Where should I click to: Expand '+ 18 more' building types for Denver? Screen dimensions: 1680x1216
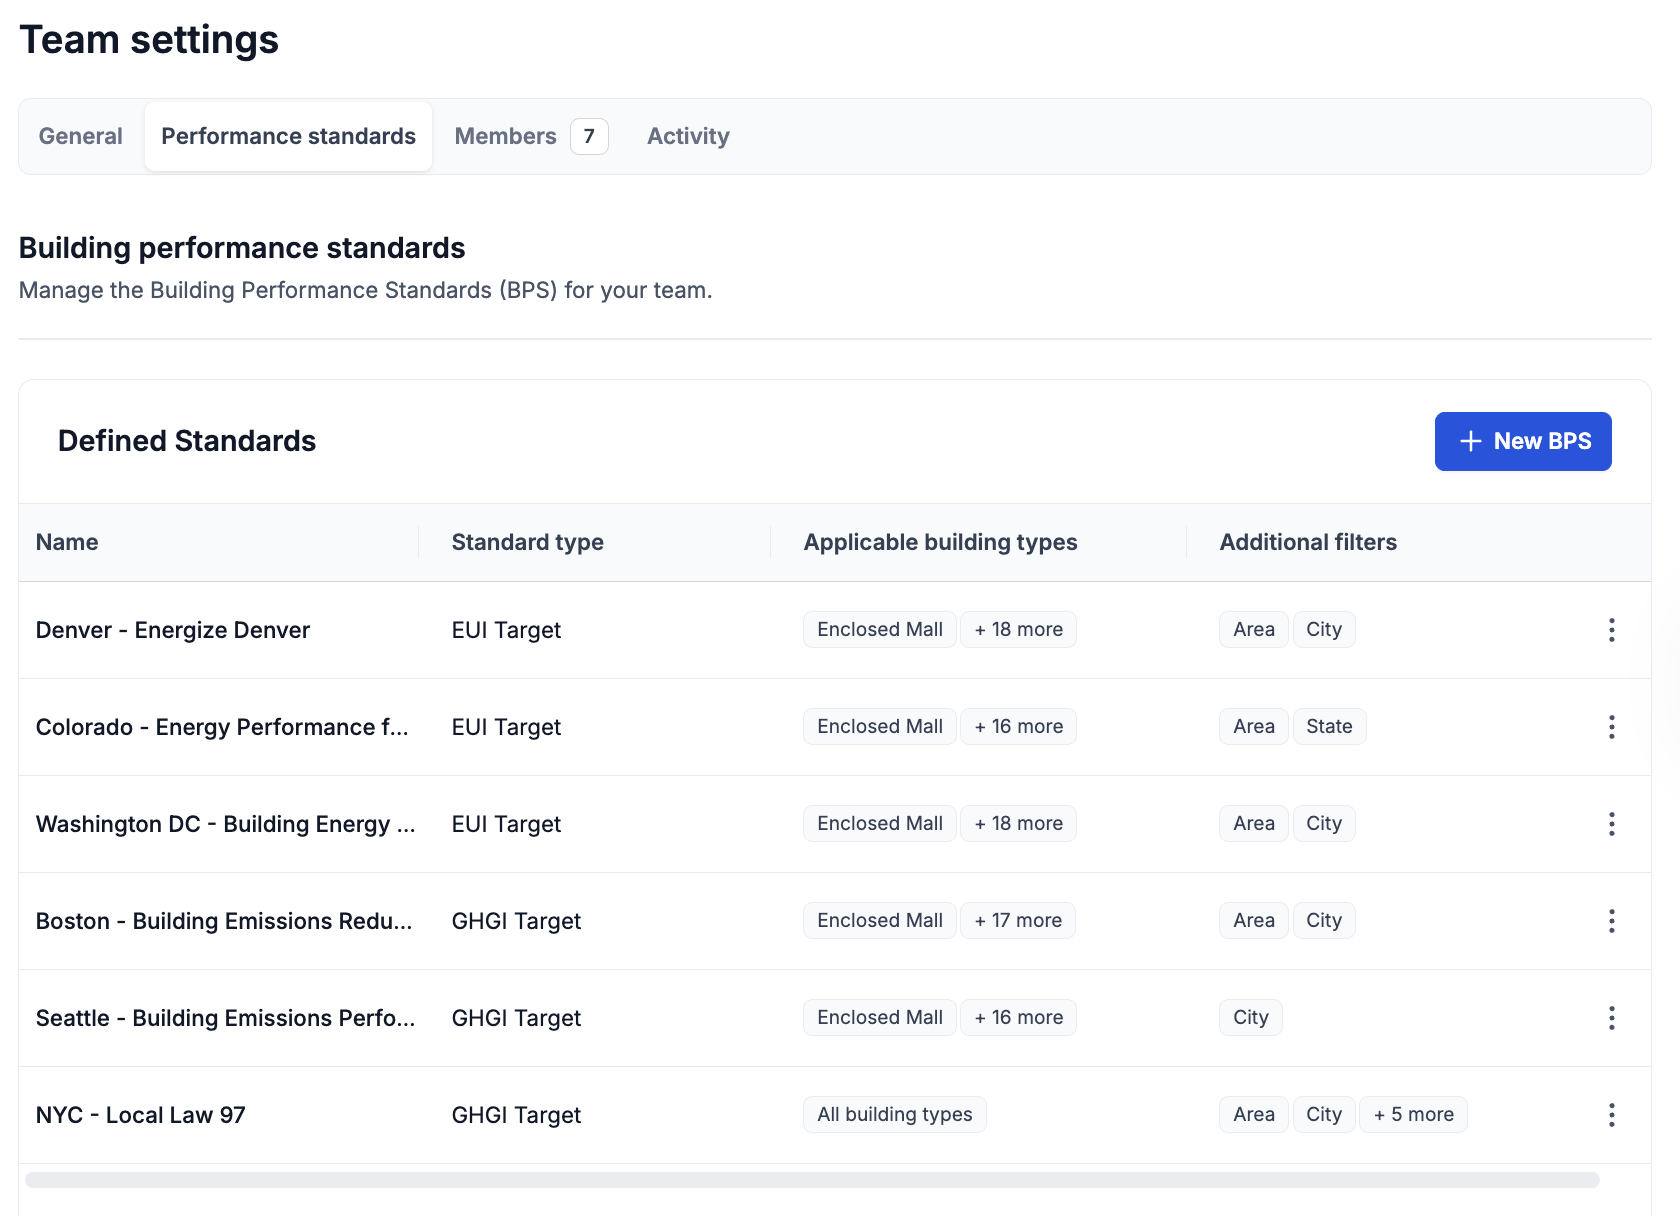(1018, 630)
